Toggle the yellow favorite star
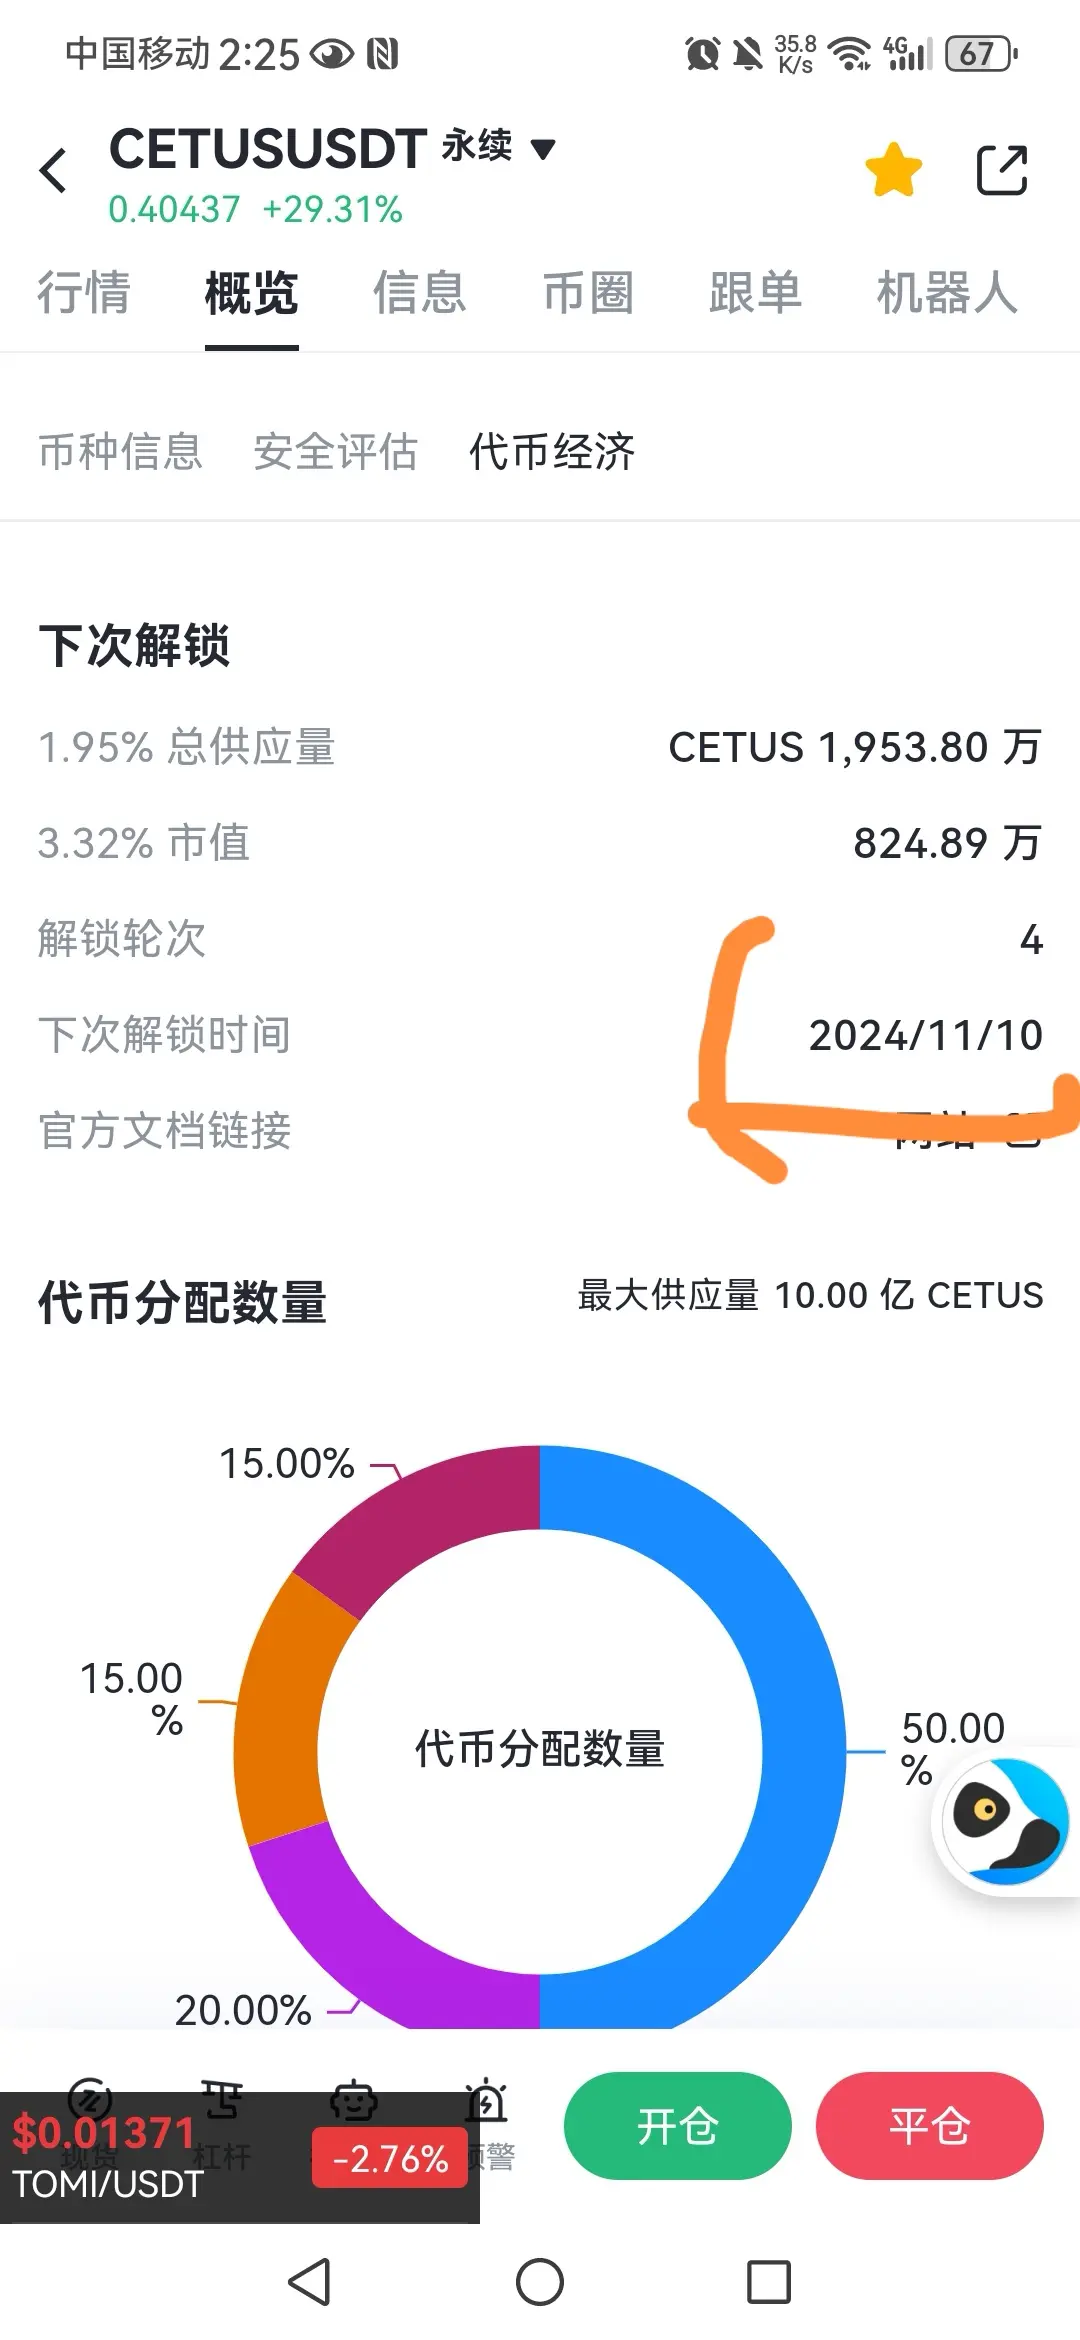The image size is (1080, 2340). [x=893, y=170]
